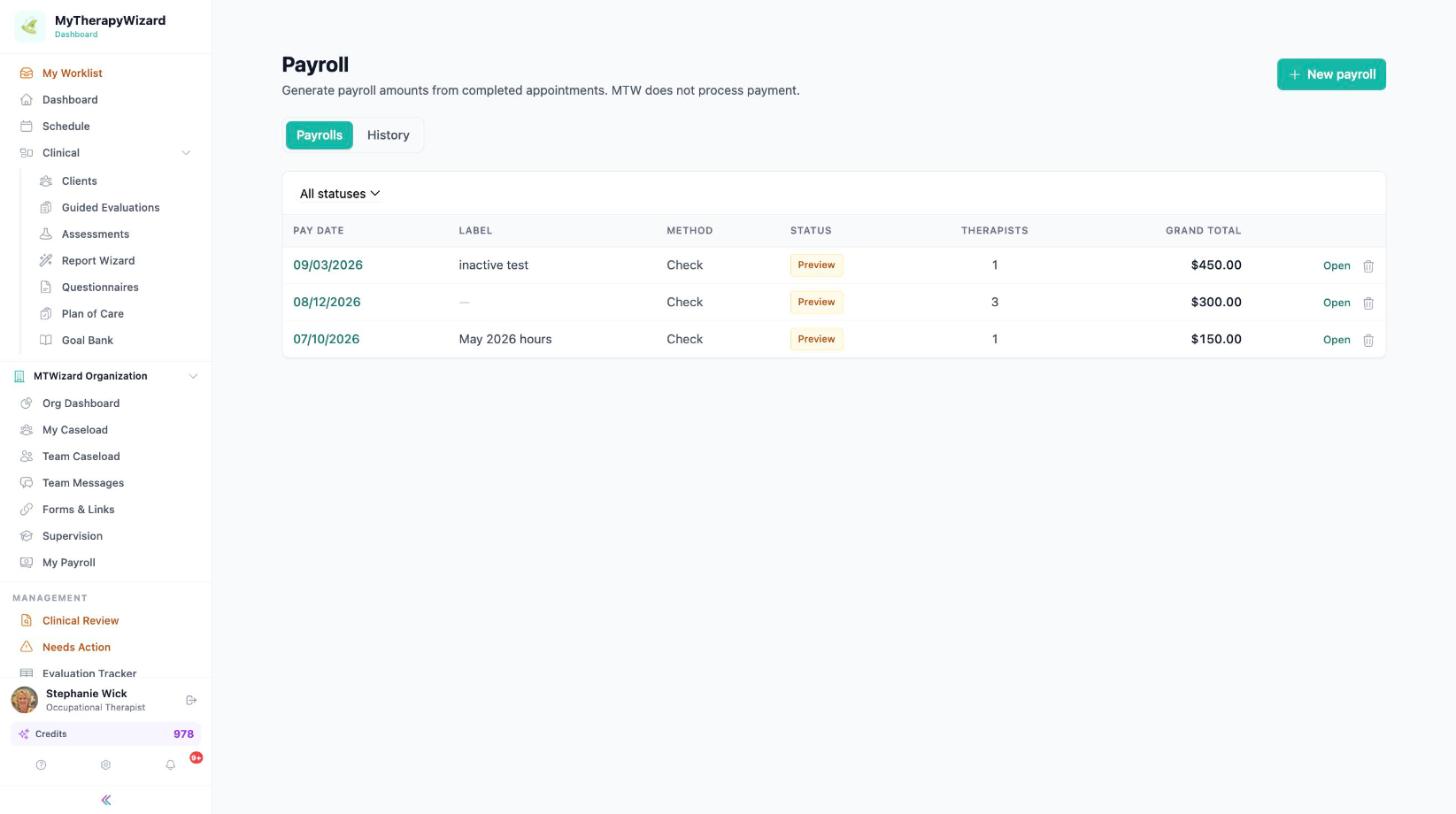Switch to the Payrolls tab
The width and height of the screenshot is (1456, 814).
pos(319,135)
